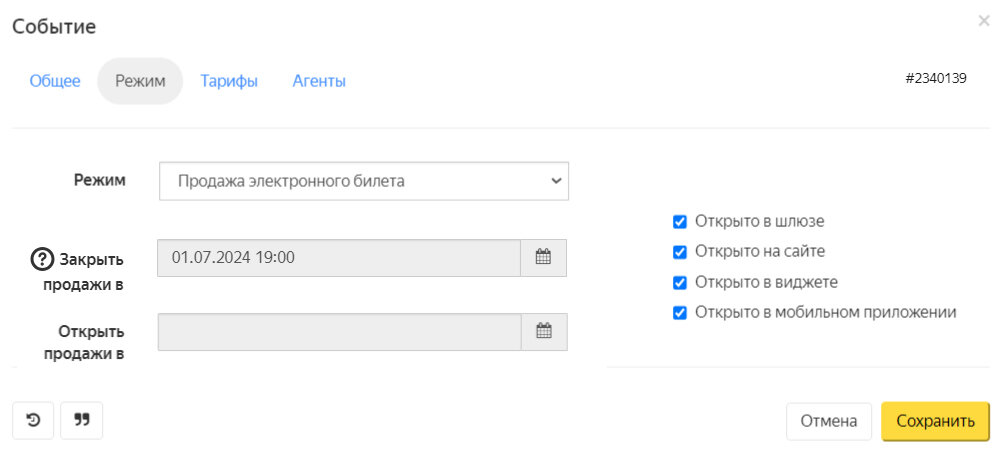
Task: Close the Событие dialog with X
Action: [984, 21]
